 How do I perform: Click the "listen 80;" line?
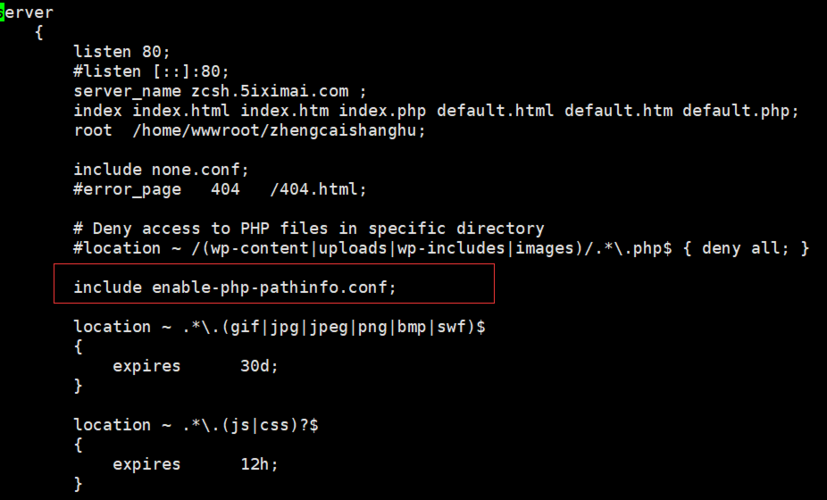[x=122, y=52]
